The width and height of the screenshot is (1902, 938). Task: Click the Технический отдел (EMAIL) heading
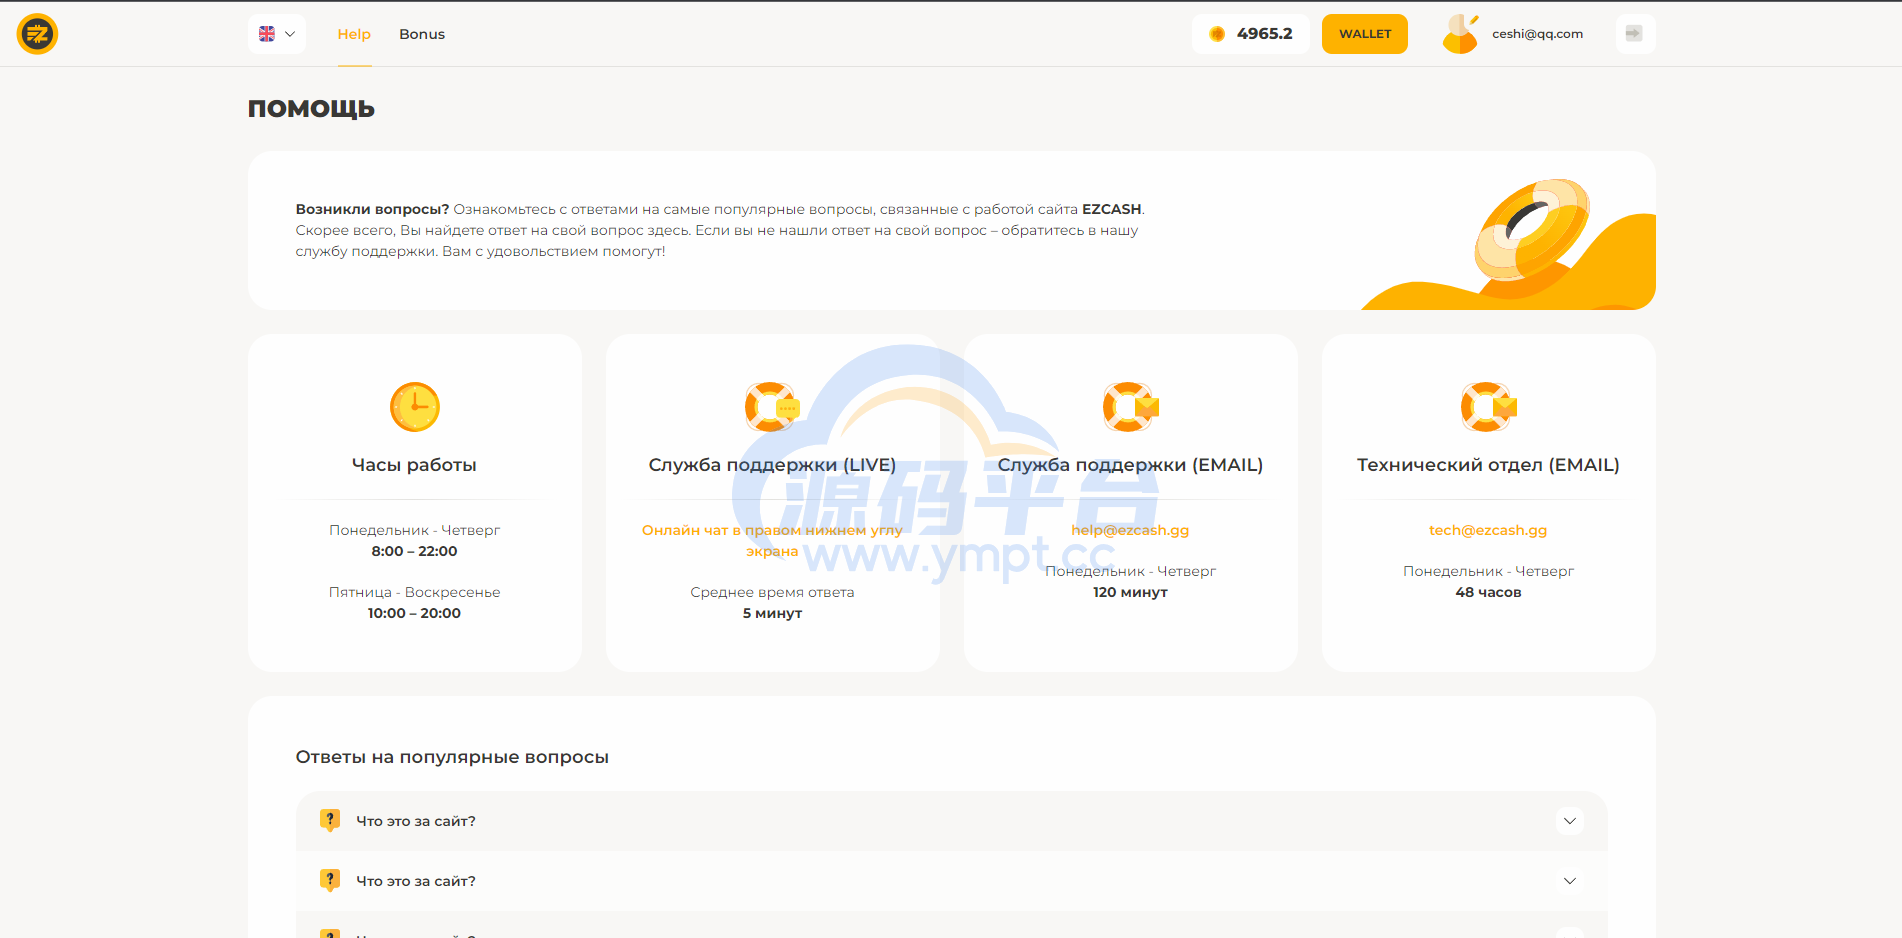[1488, 465]
